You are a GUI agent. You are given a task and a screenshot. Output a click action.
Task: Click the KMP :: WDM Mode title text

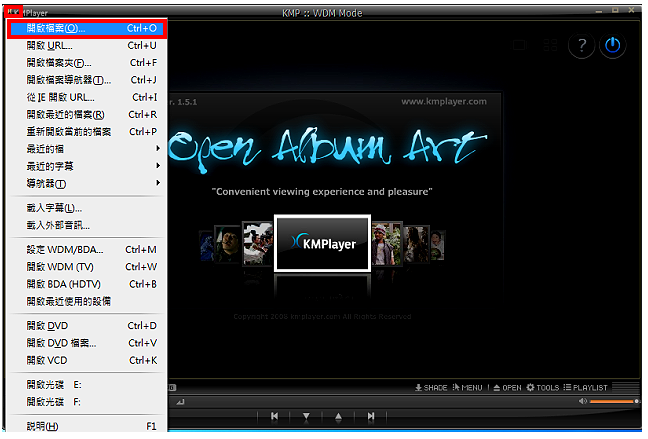tap(322, 13)
